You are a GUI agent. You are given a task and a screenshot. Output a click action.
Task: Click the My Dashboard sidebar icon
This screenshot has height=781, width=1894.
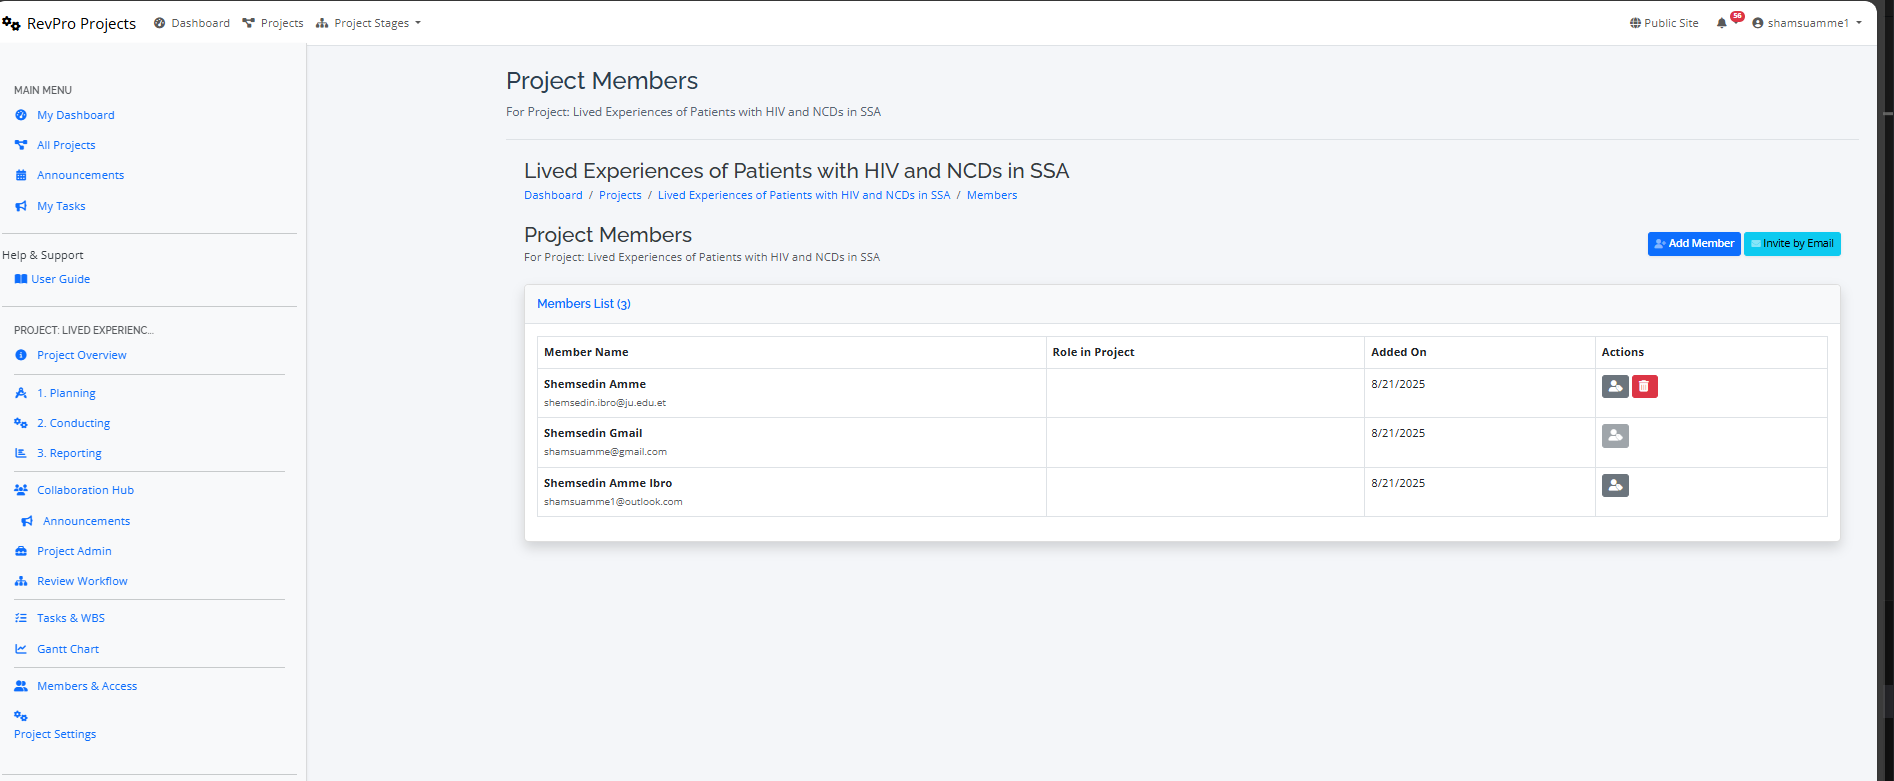point(21,115)
